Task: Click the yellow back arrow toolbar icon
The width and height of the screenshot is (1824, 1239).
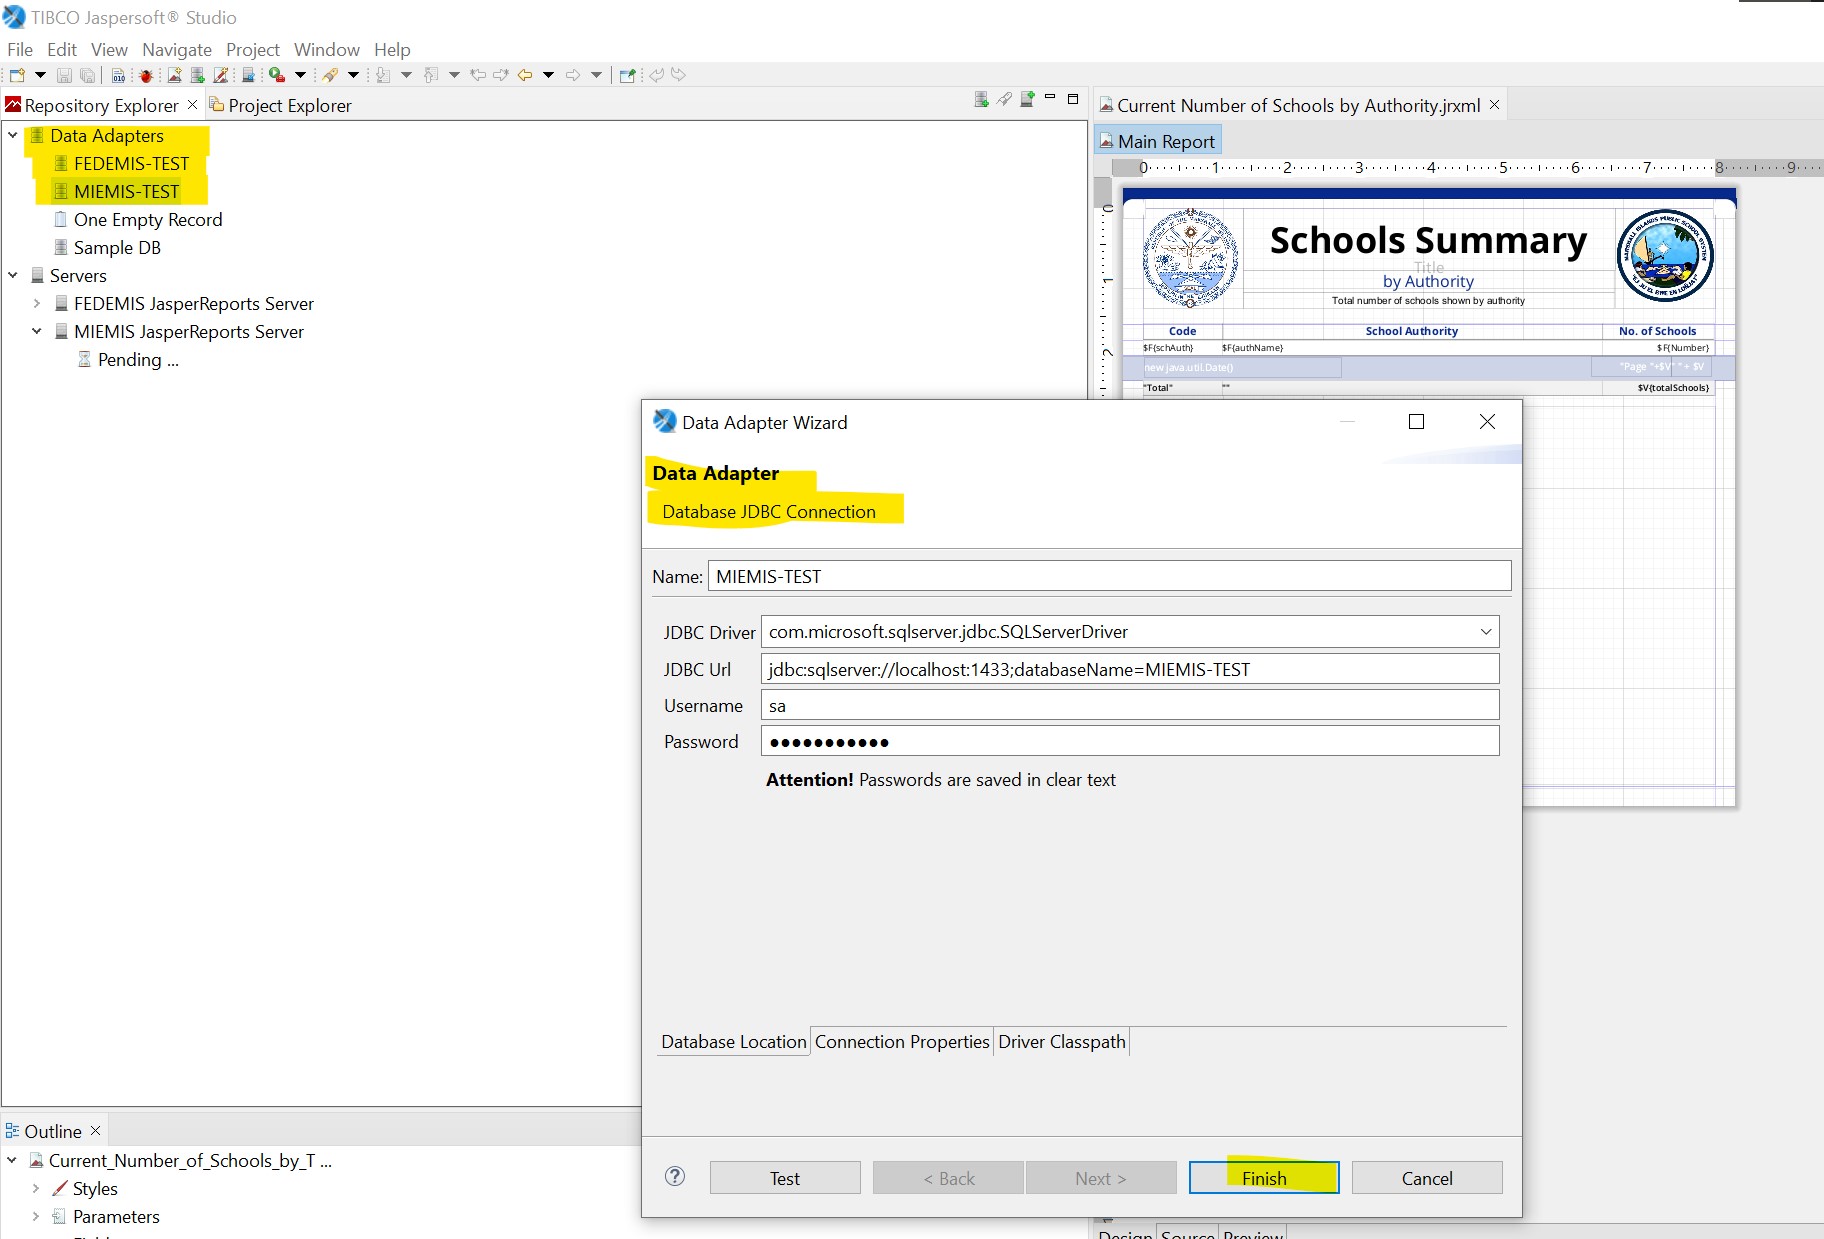Action: pos(524,75)
